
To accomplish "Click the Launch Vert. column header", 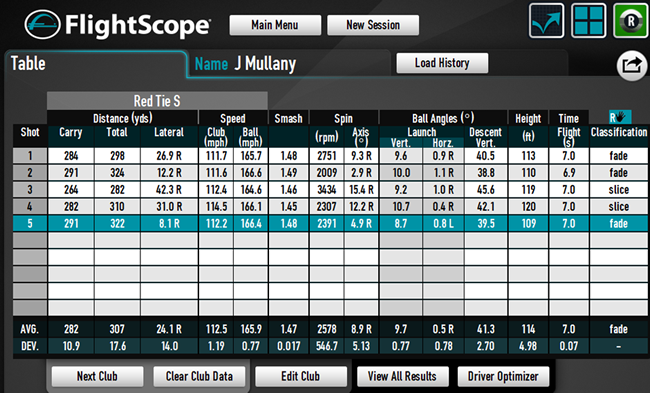I will click(400, 143).
